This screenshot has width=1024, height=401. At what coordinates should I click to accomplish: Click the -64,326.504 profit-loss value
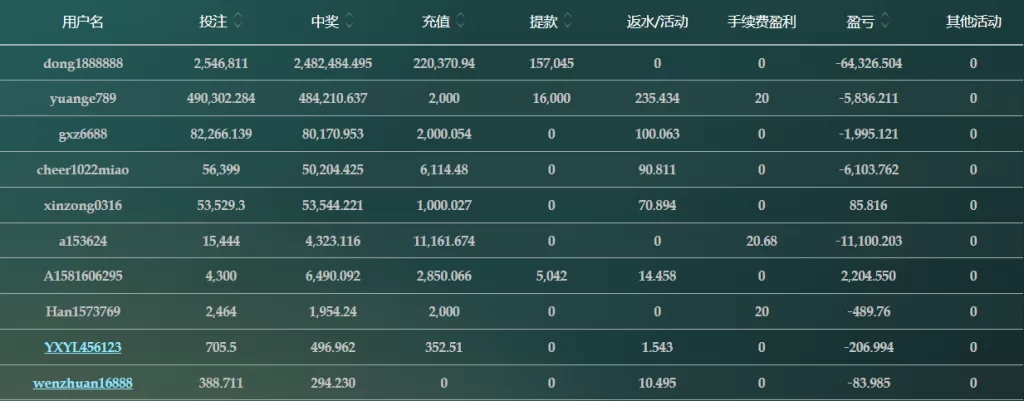(x=869, y=63)
